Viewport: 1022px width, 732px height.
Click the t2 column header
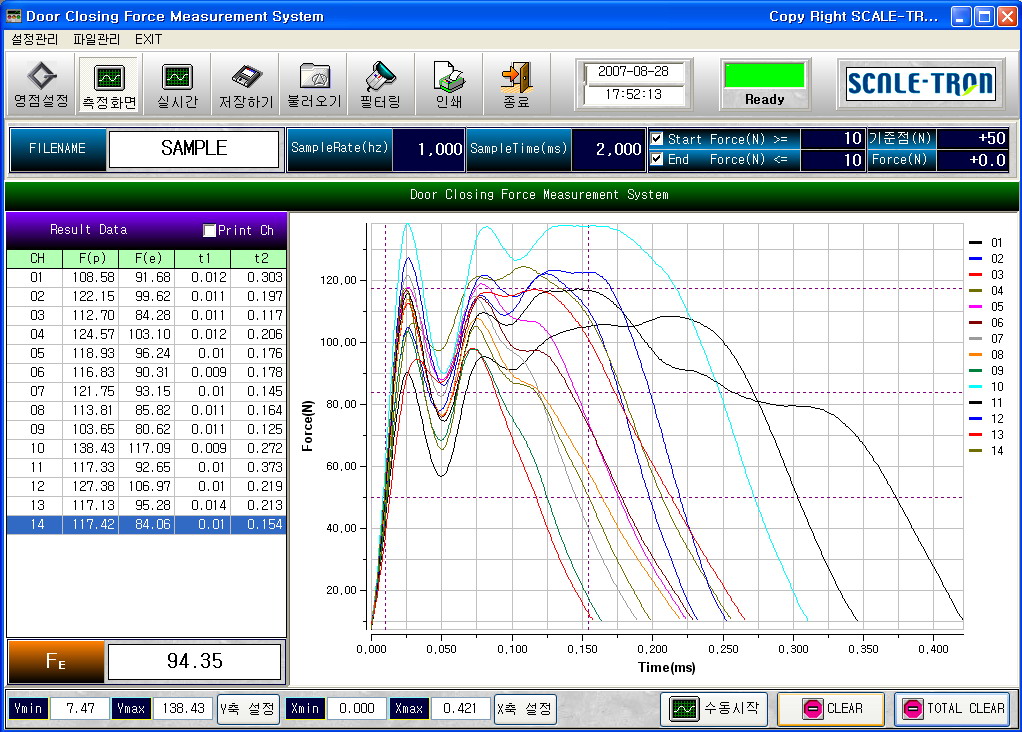point(259,258)
